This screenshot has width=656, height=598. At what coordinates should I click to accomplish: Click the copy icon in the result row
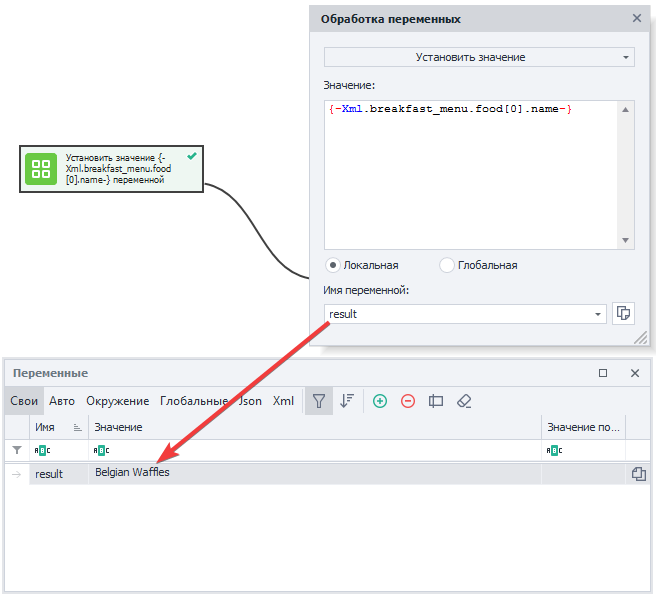[x=638, y=474]
